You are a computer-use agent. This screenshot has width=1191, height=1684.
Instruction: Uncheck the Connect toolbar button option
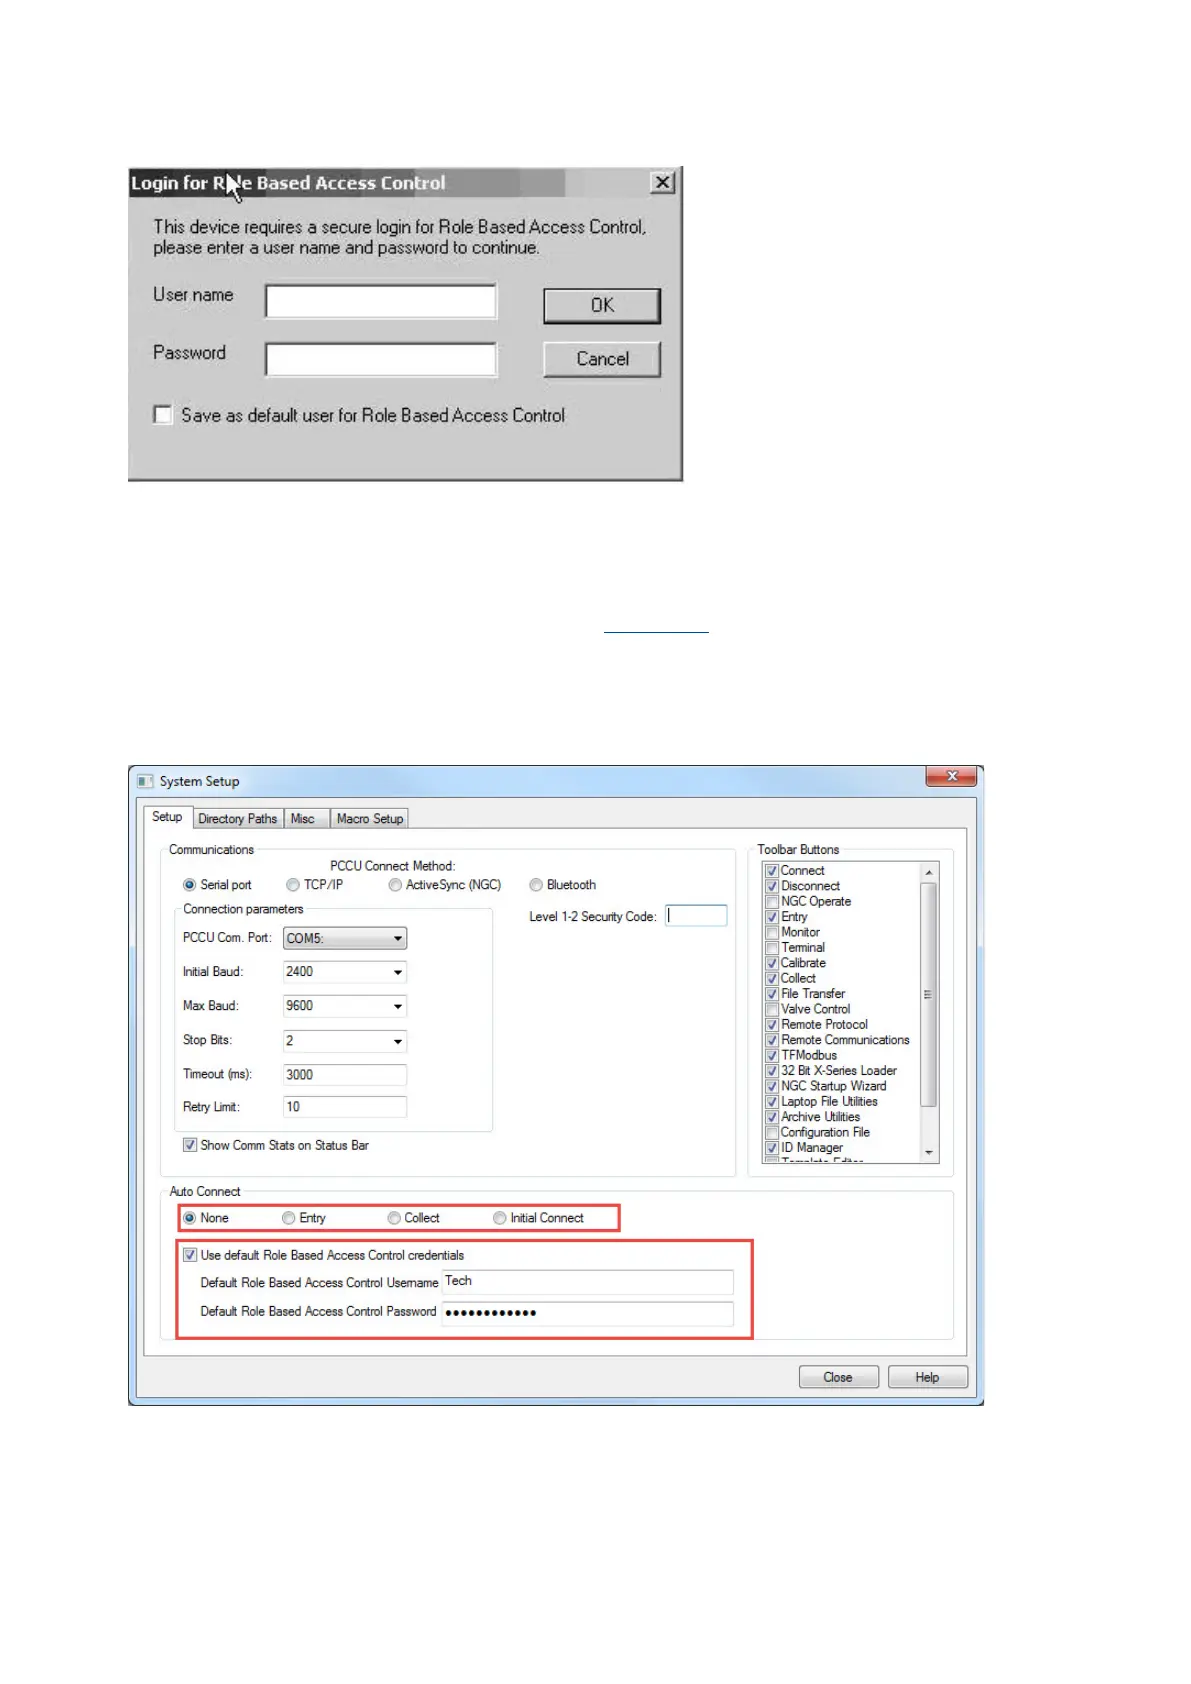772,871
